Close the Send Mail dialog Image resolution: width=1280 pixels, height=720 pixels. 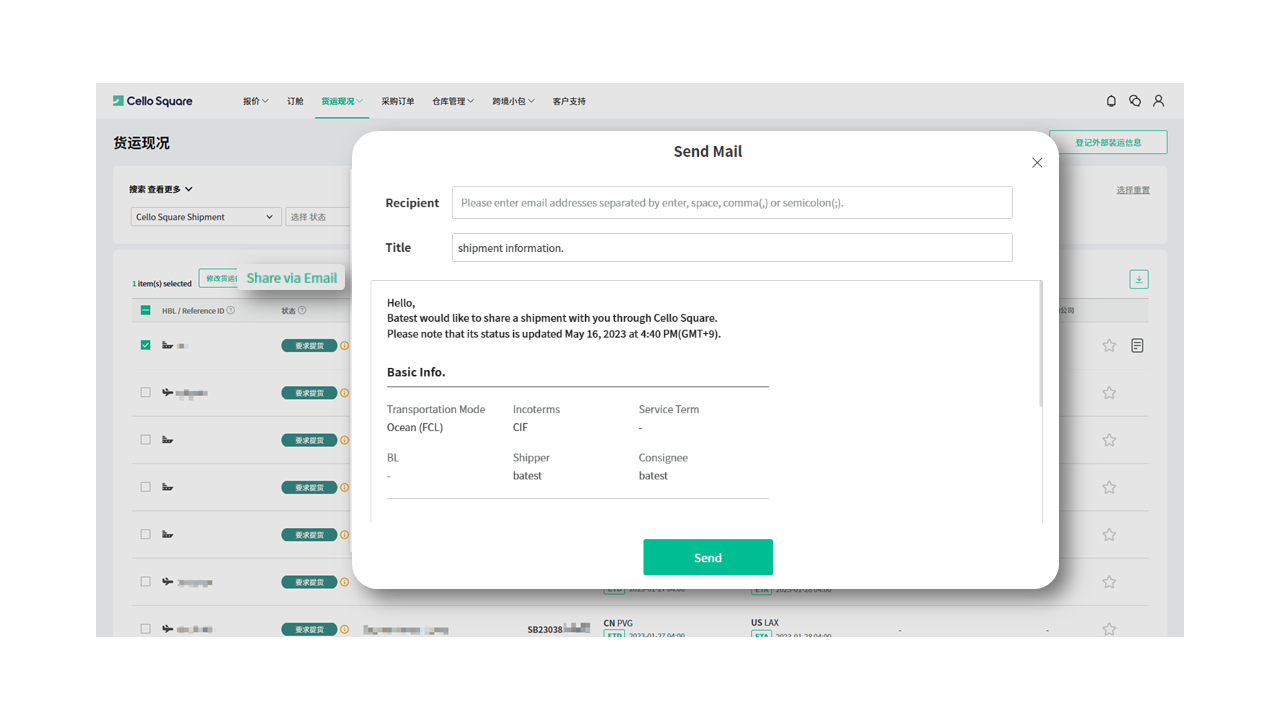(1037, 163)
